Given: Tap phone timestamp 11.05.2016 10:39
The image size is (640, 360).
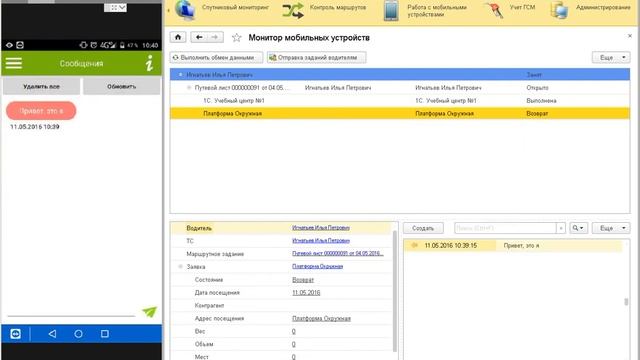Looking at the screenshot, I should point(35,127).
